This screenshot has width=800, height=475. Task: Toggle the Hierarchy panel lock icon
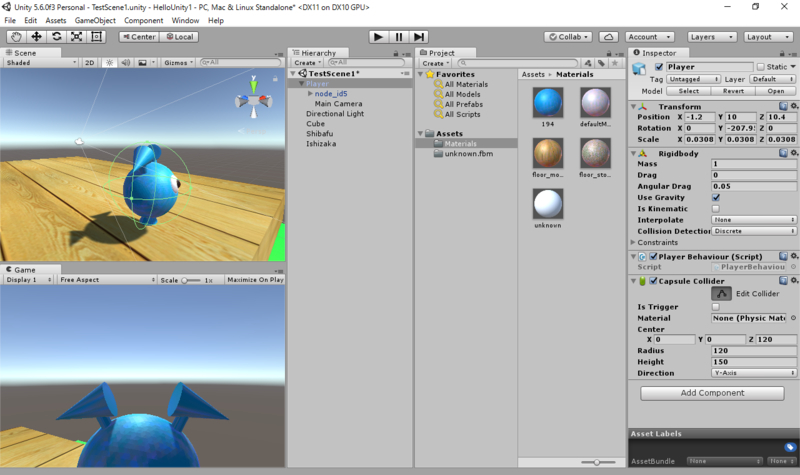pos(395,54)
